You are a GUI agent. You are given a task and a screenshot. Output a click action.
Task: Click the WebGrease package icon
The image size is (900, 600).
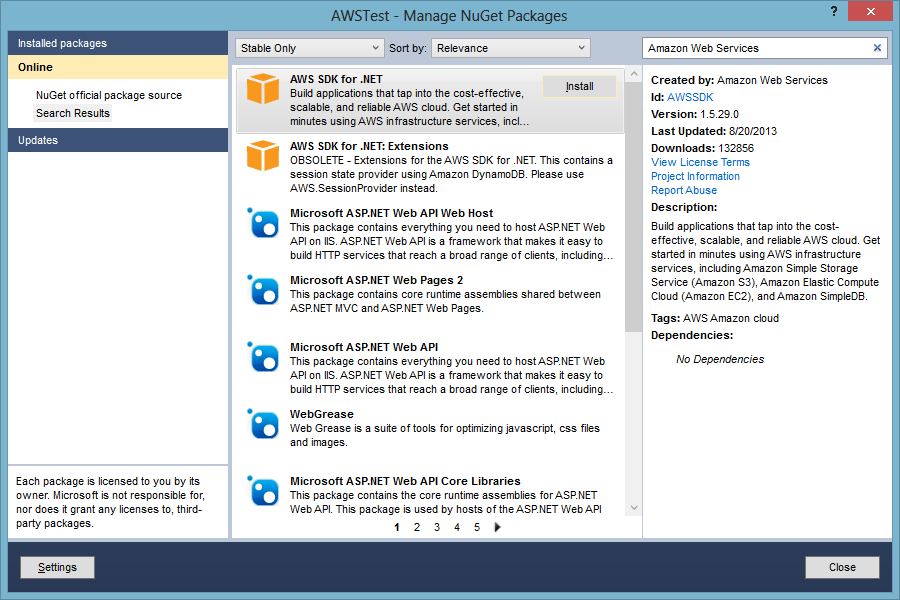coord(263,424)
